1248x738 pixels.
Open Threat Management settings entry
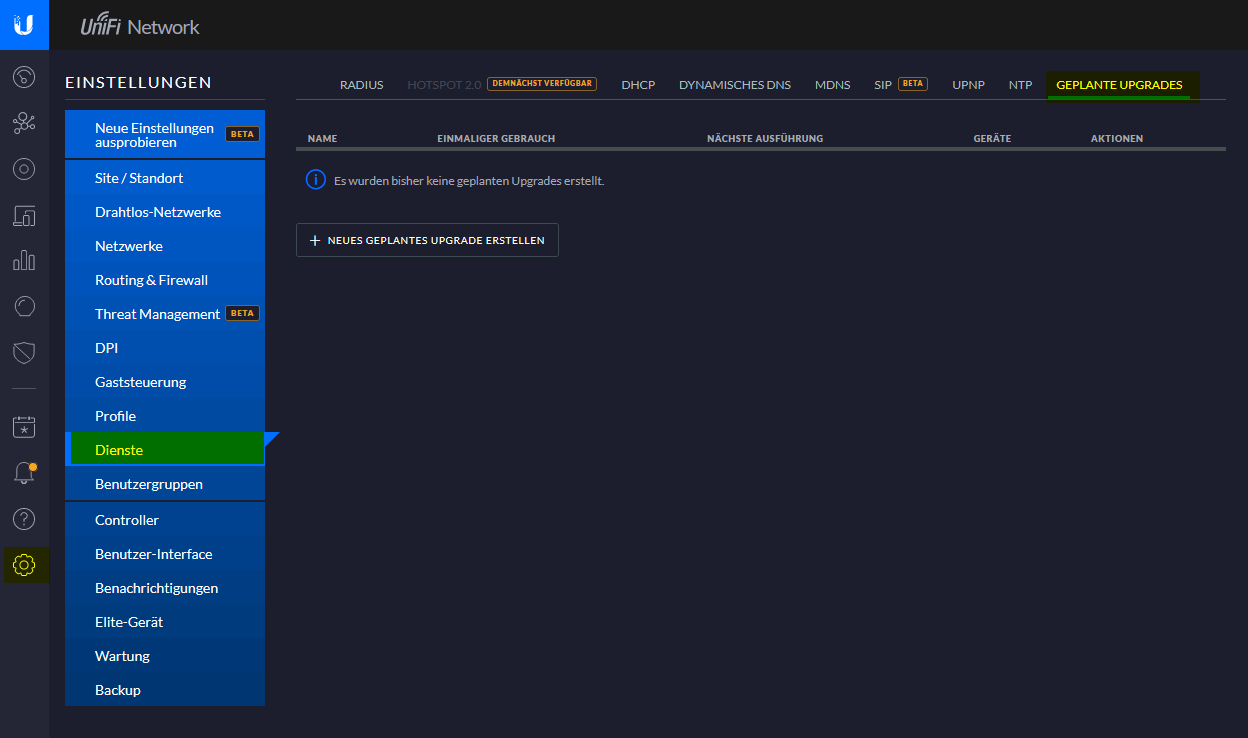click(x=165, y=314)
